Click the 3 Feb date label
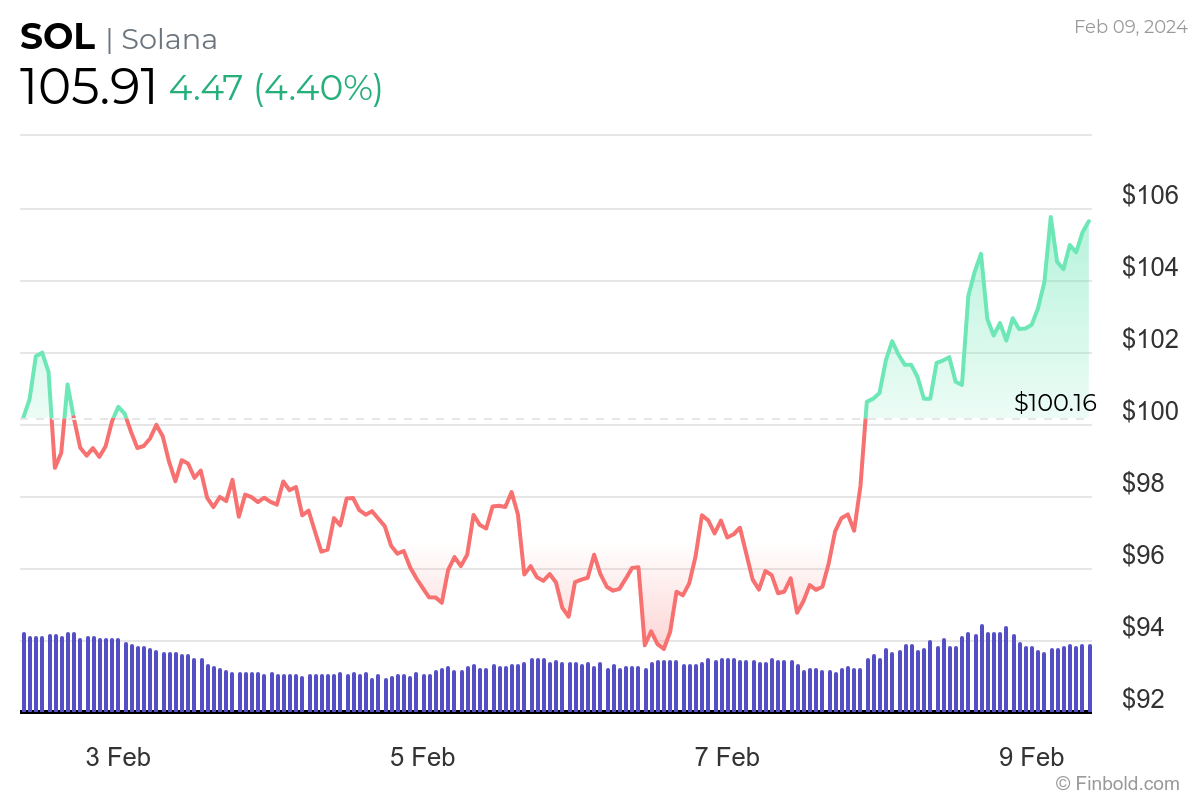1200x800 pixels. coord(118,757)
